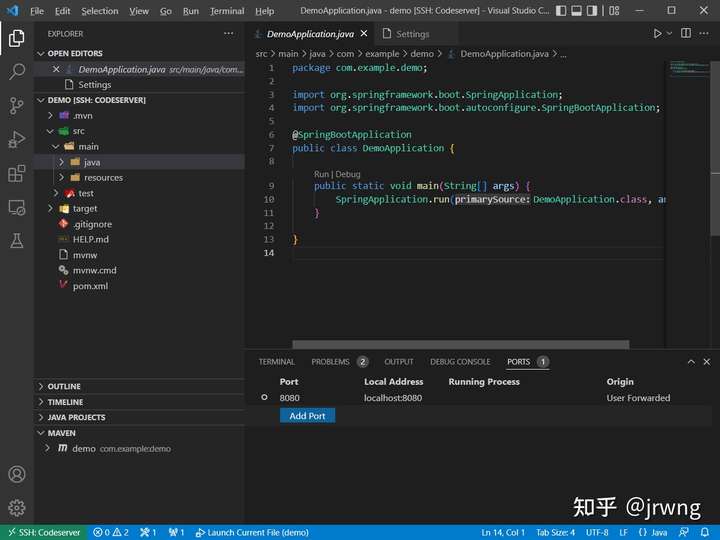The width and height of the screenshot is (720, 540).
Task: Collapse the DEMO [SSH: CODESERVER] folder section
Action: [x=41, y=100]
